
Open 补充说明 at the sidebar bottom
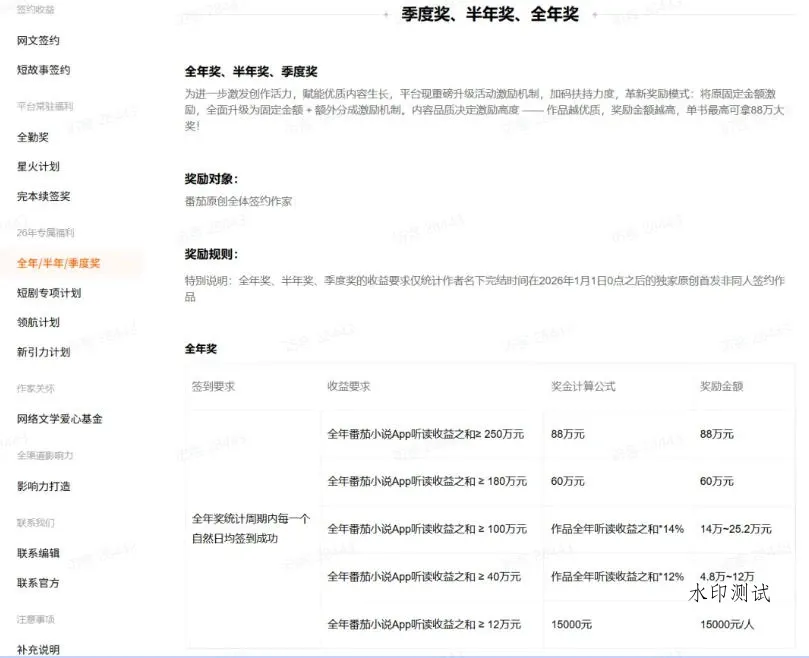(38, 650)
